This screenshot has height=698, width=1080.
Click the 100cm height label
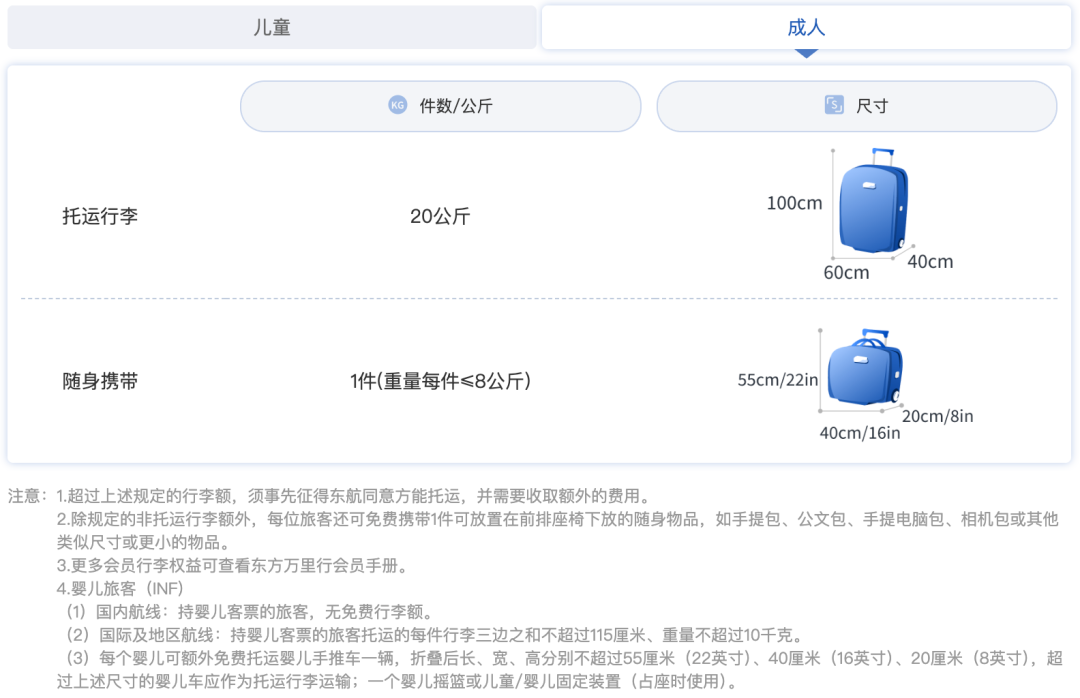pos(794,203)
